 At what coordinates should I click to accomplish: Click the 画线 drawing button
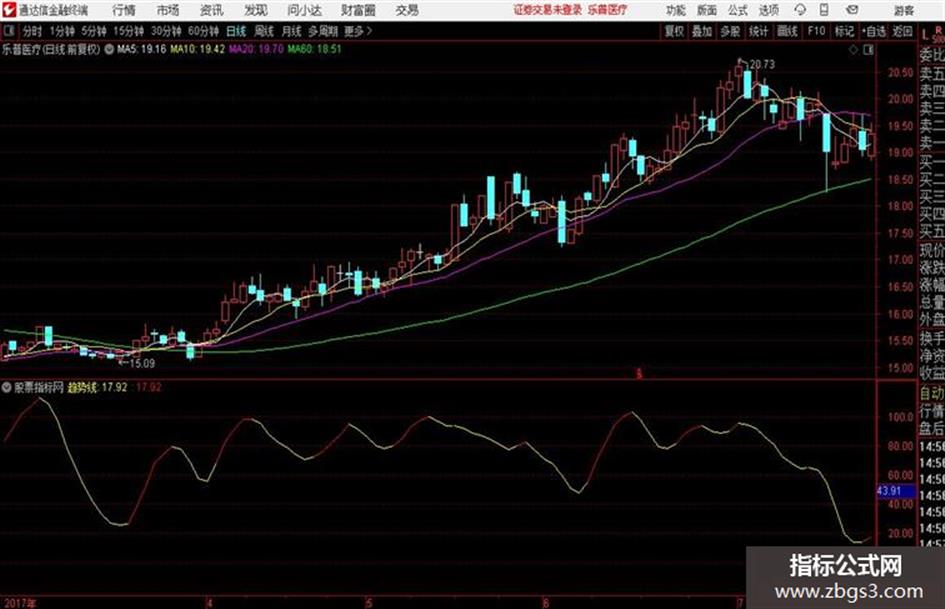pos(787,31)
